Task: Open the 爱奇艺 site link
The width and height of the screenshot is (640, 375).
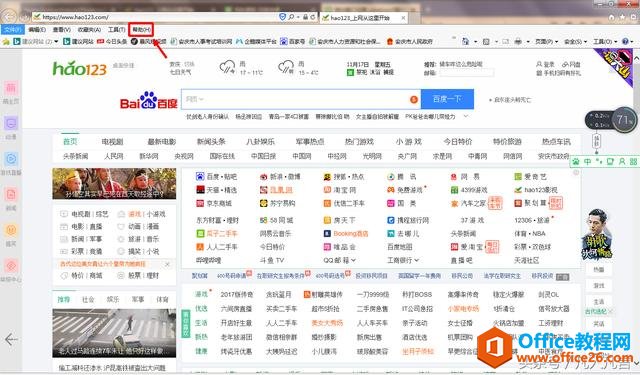Action: 531,177
